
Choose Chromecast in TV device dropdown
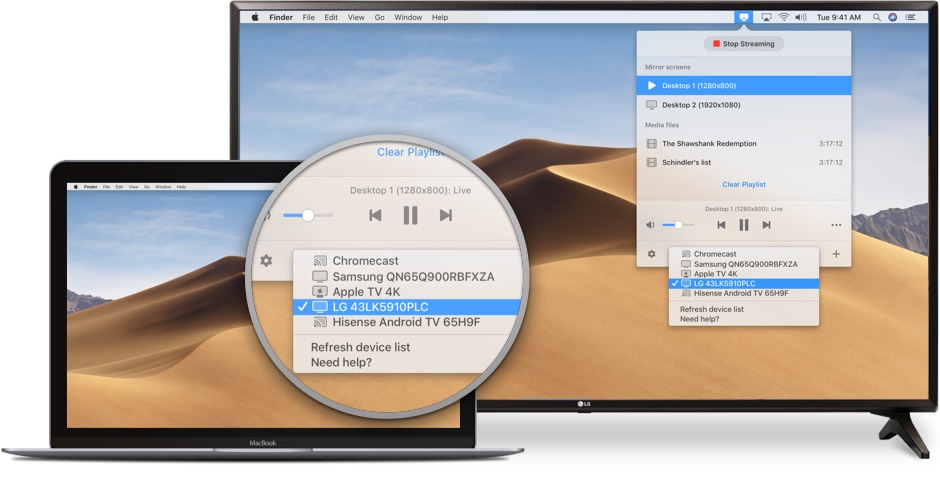click(743, 254)
